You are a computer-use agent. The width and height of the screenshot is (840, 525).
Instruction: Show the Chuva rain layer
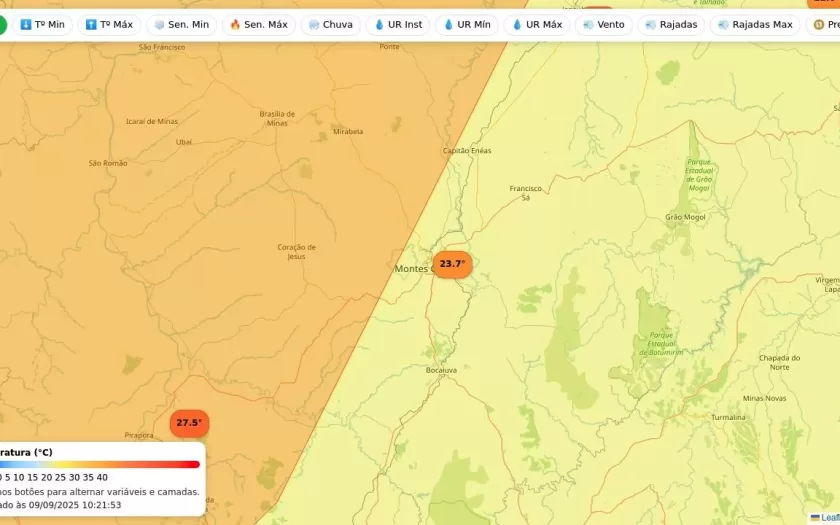coord(330,25)
